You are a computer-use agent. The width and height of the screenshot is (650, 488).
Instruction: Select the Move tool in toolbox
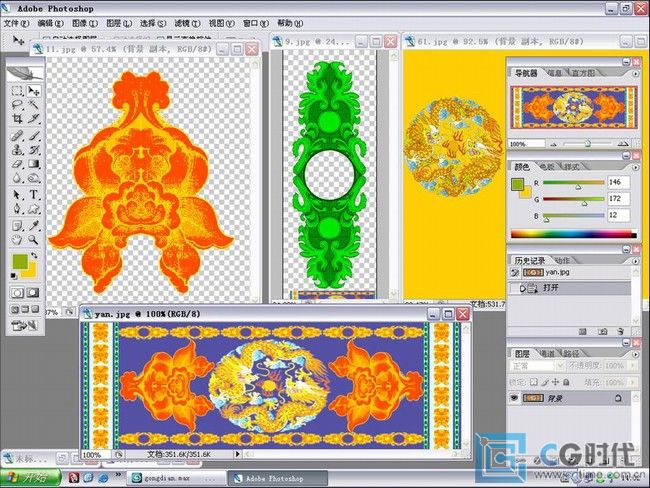(34, 91)
